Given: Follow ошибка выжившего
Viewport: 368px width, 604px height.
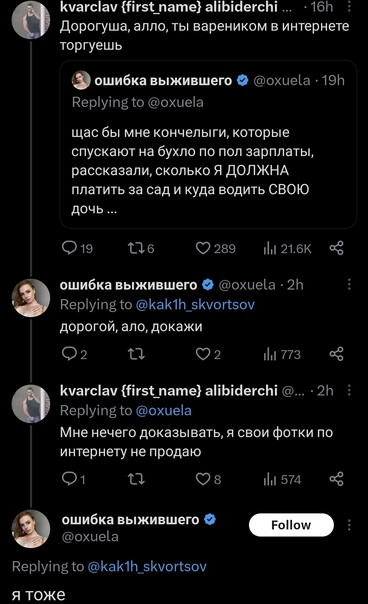Looking at the screenshot, I should [x=291, y=525].
